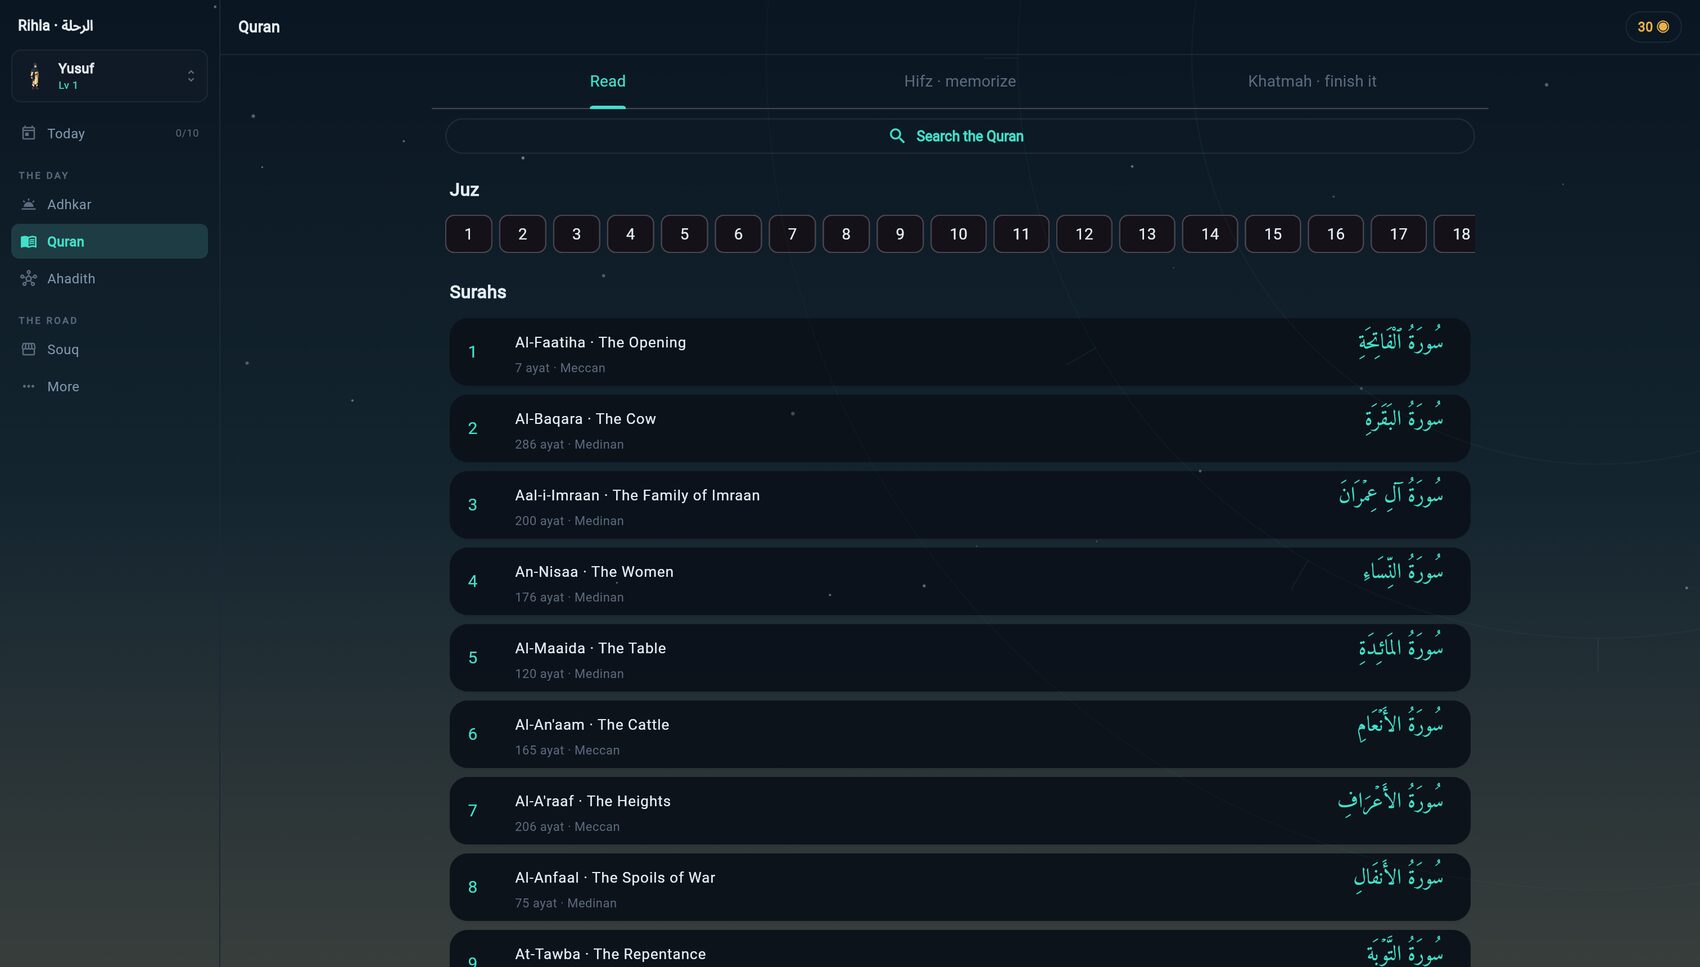Select Juz 14 button
Screen dimensions: 1700x967
[1210, 234]
